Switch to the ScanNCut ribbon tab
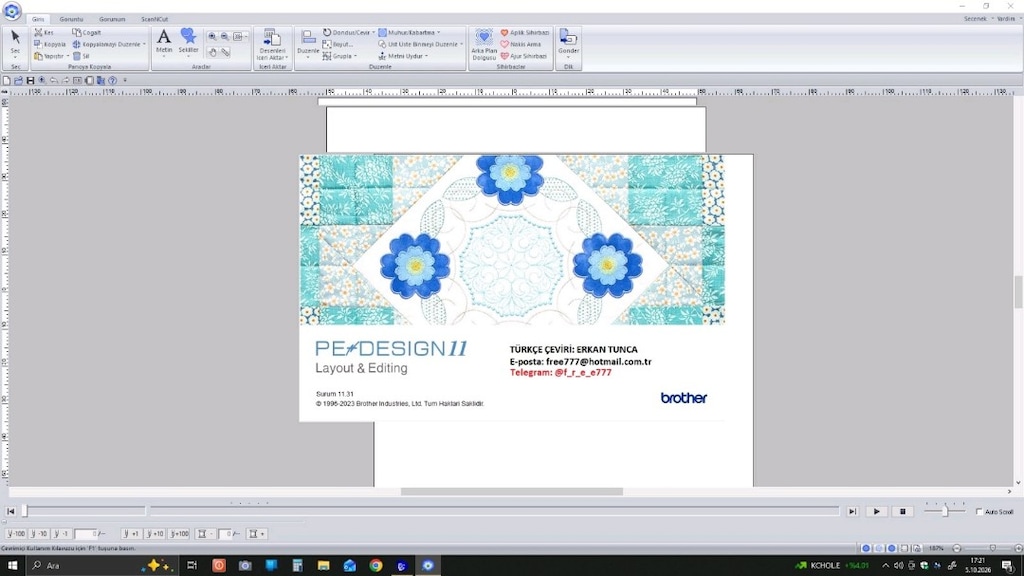The height and width of the screenshot is (576, 1024). [x=154, y=19]
